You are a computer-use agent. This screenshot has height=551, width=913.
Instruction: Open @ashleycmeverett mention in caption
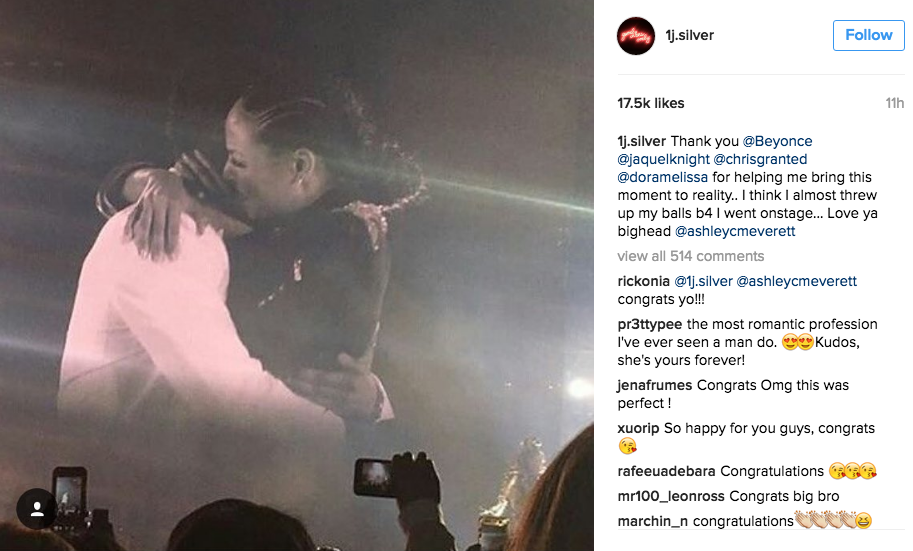[x=735, y=231]
